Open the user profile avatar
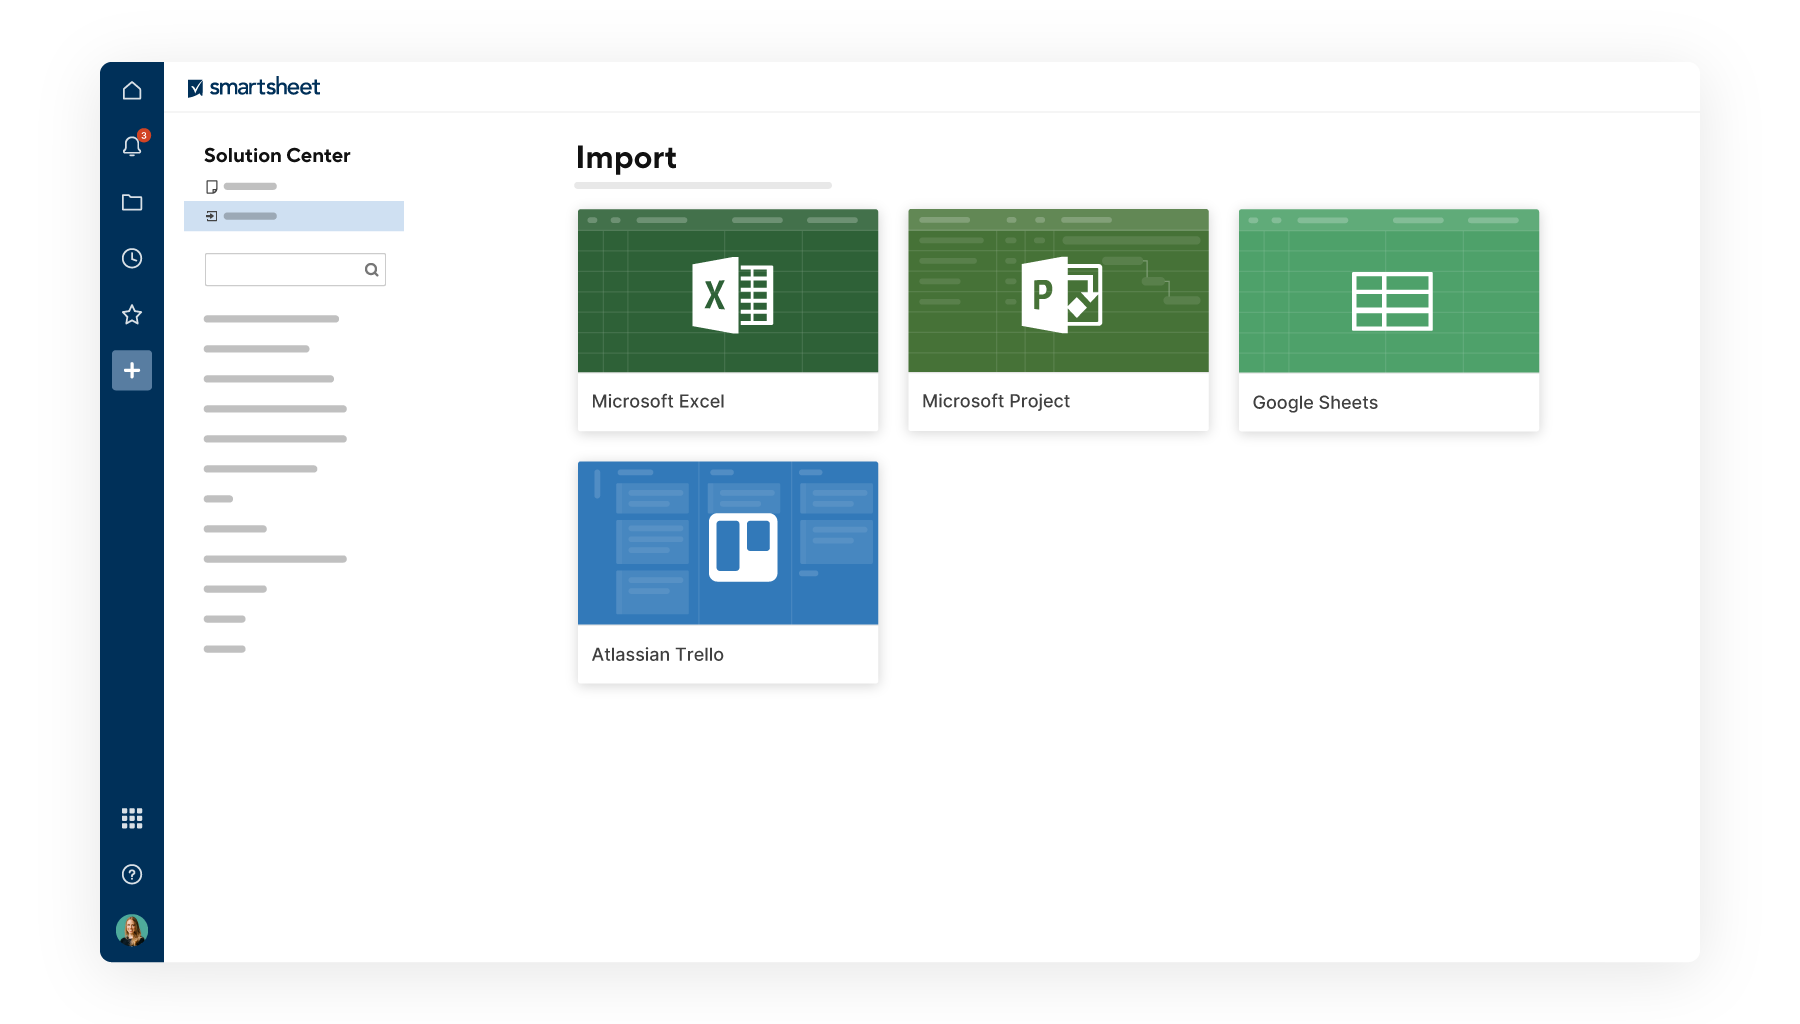The height and width of the screenshot is (1024, 1800). (x=132, y=930)
